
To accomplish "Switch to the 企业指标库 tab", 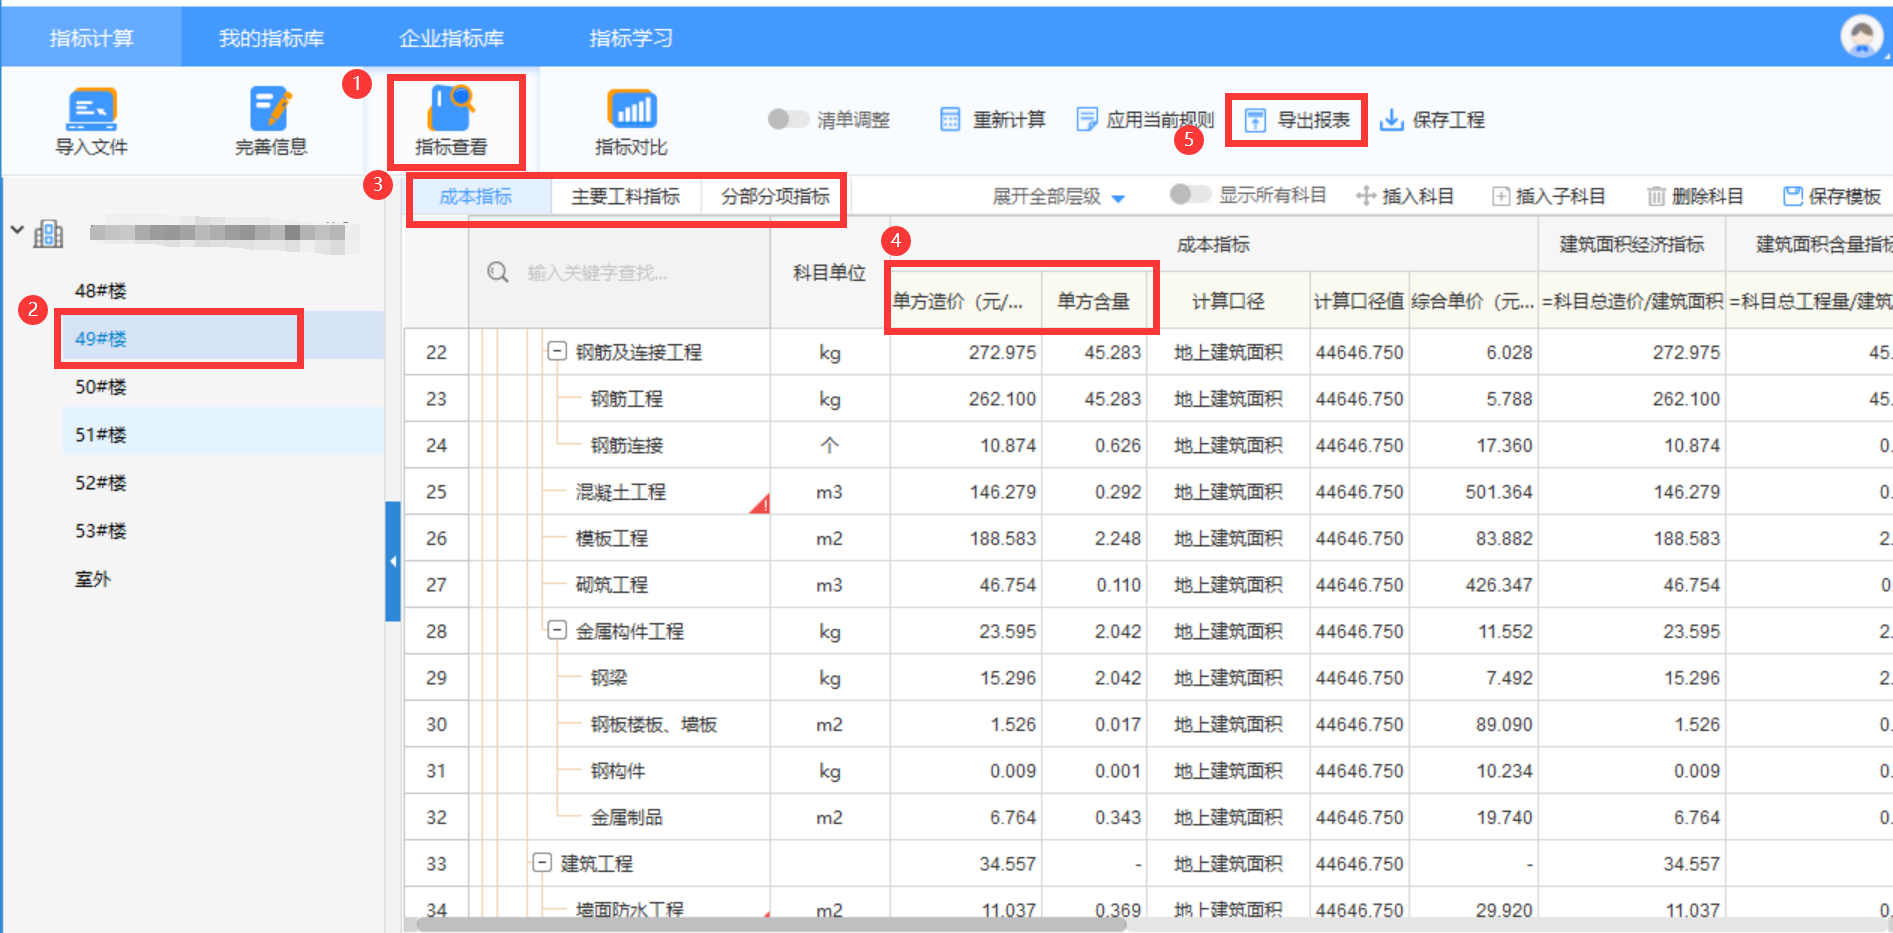I will point(451,38).
